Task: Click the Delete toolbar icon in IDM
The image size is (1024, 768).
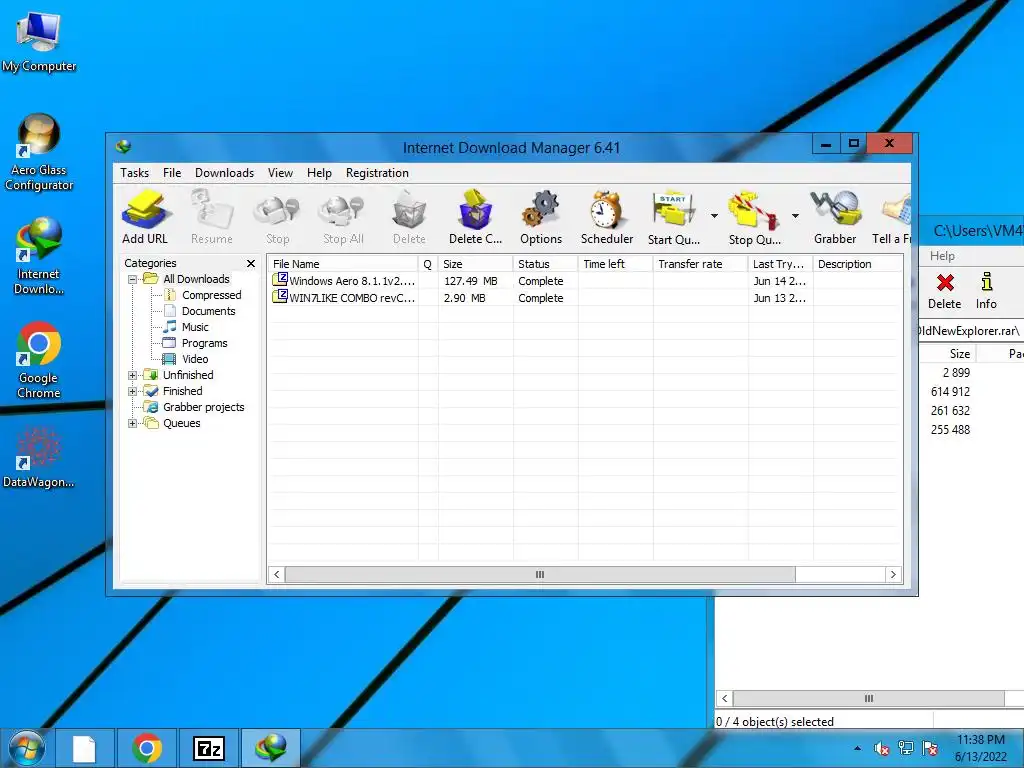Action: [x=409, y=218]
